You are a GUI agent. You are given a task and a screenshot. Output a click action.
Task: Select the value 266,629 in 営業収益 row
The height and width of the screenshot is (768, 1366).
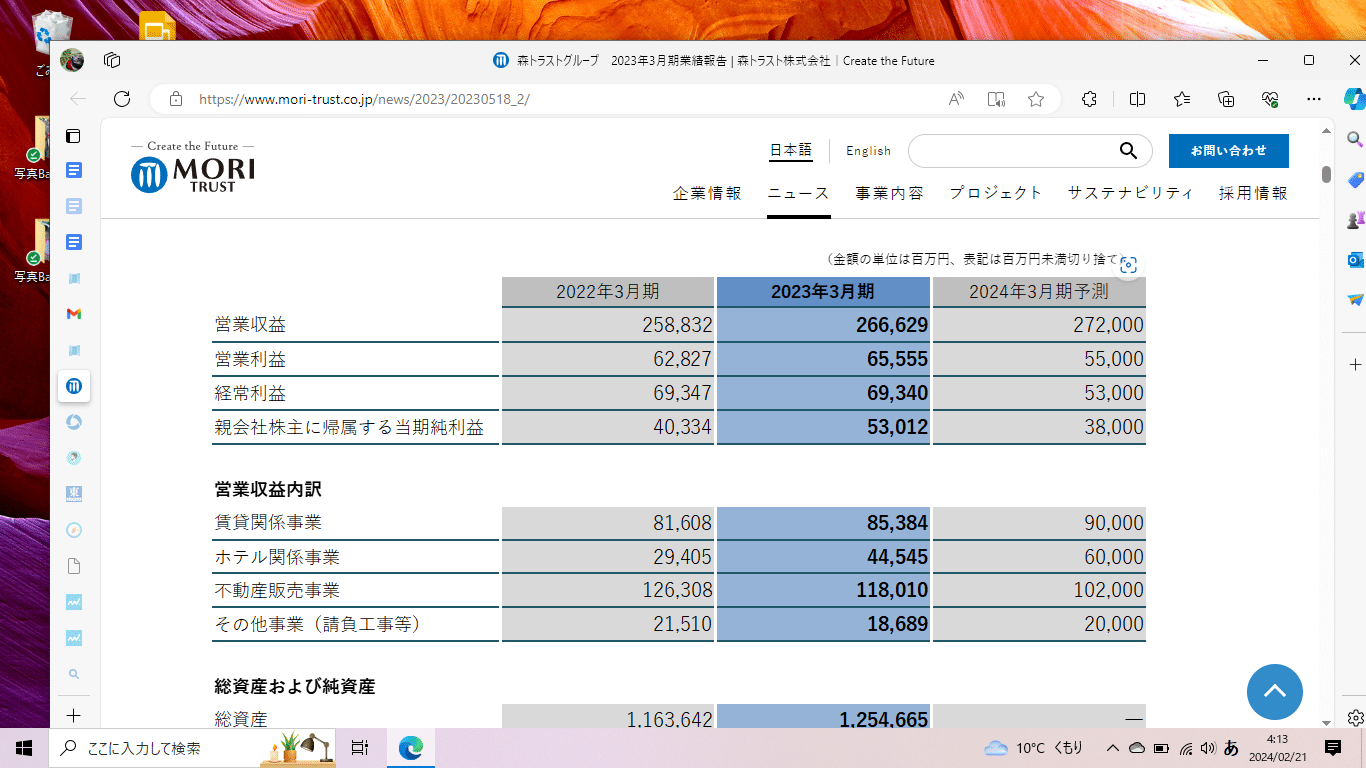click(x=892, y=325)
